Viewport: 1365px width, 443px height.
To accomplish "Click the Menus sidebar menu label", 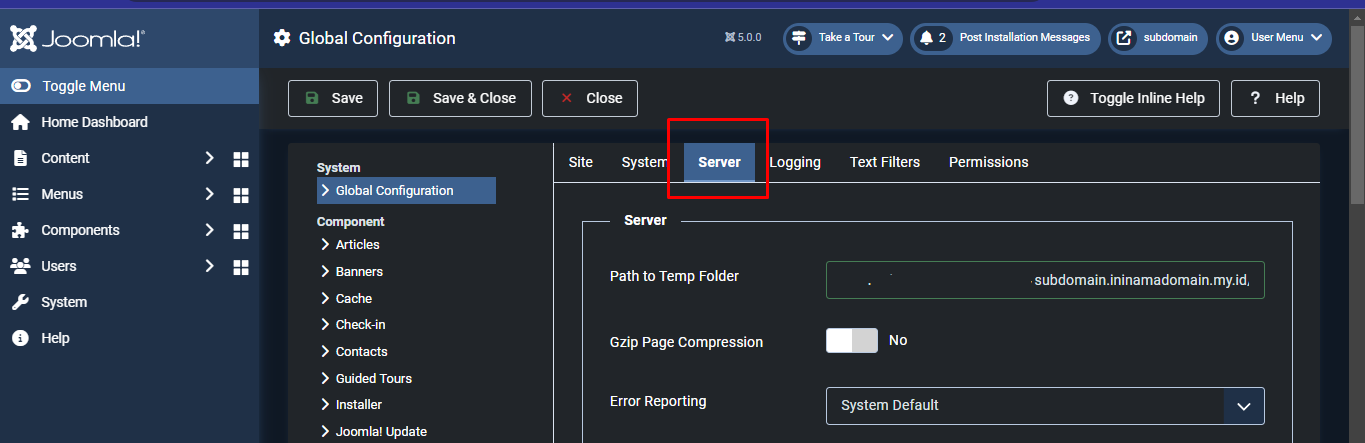I will 62,194.
